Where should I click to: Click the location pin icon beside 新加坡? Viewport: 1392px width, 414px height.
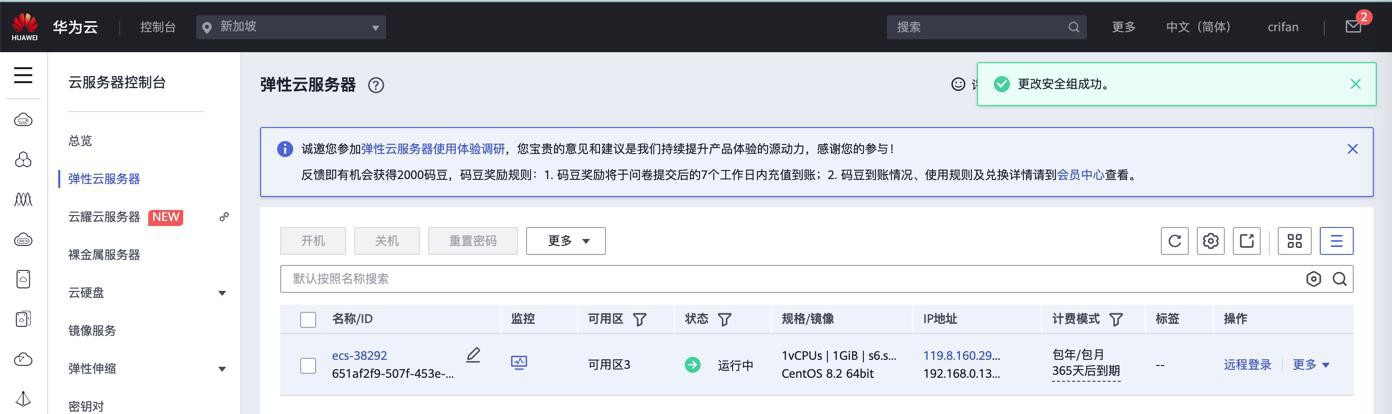(x=207, y=27)
